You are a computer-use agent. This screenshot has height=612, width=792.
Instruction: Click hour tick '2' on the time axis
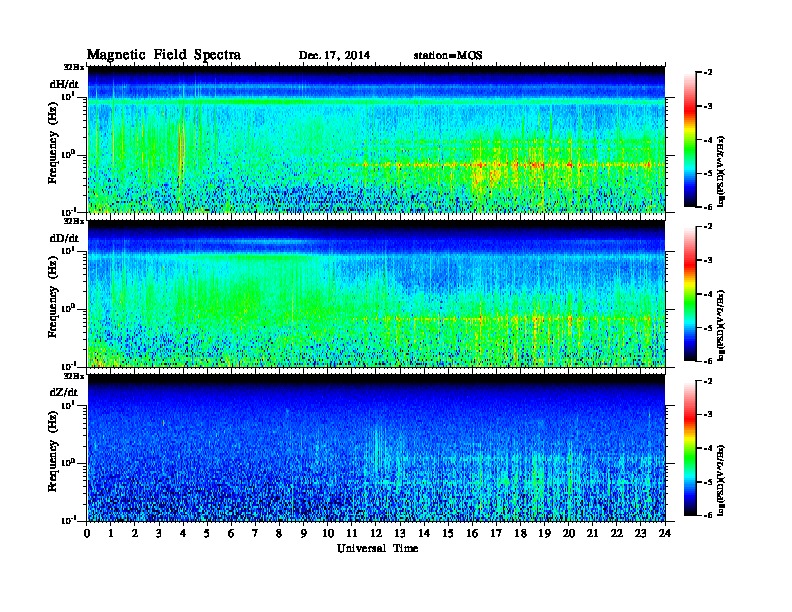[135, 534]
